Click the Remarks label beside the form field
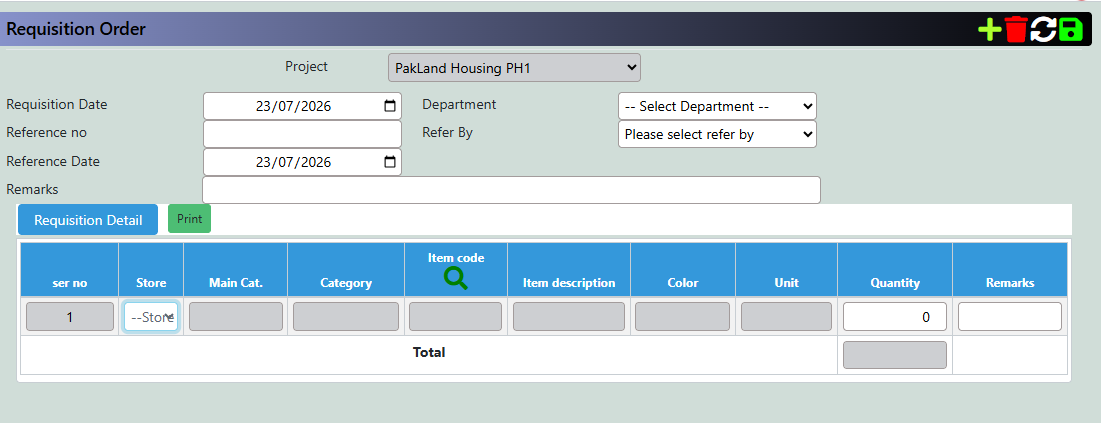1101x423 pixels. (32, 189)
